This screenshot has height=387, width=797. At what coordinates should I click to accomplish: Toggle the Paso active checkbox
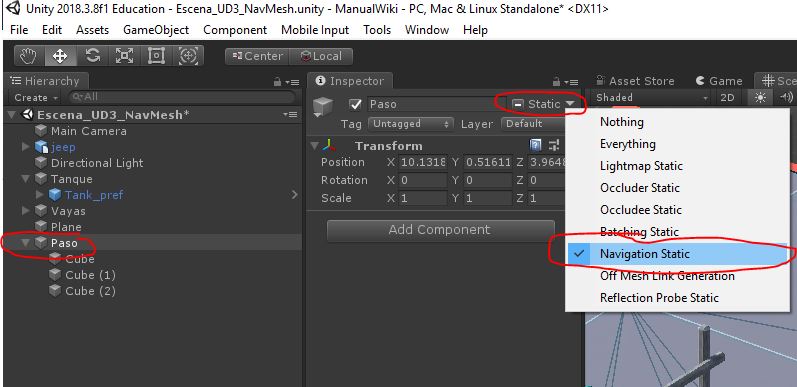355,104
